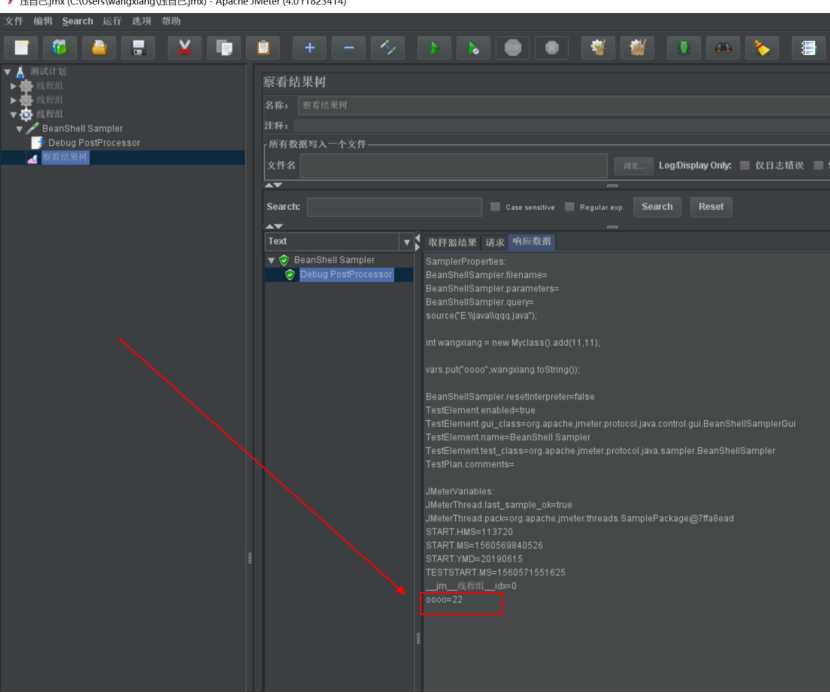Select the highlighted 察看结果树 tree node
Screen dimensions: 830x693
pyautogui.click(x=65, y=157)
